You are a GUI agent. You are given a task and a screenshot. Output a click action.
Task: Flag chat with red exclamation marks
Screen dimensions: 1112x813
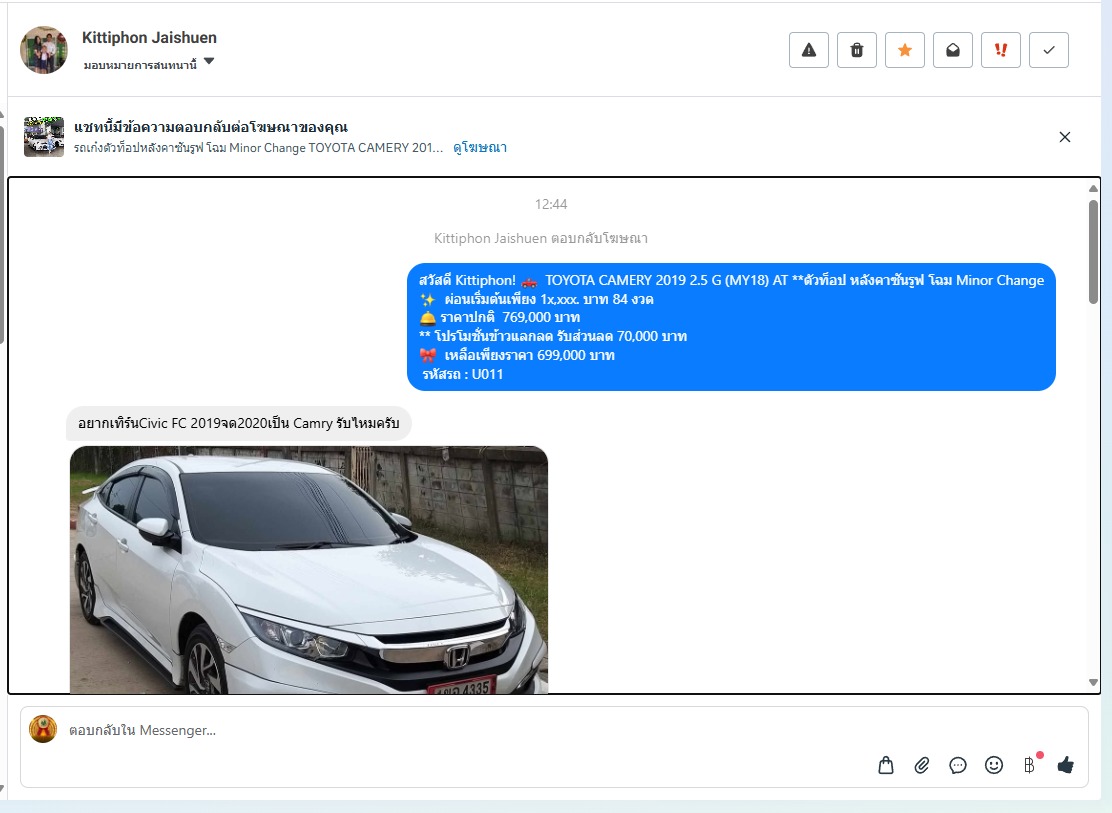pyautogui.click(x=1001, y=50)
